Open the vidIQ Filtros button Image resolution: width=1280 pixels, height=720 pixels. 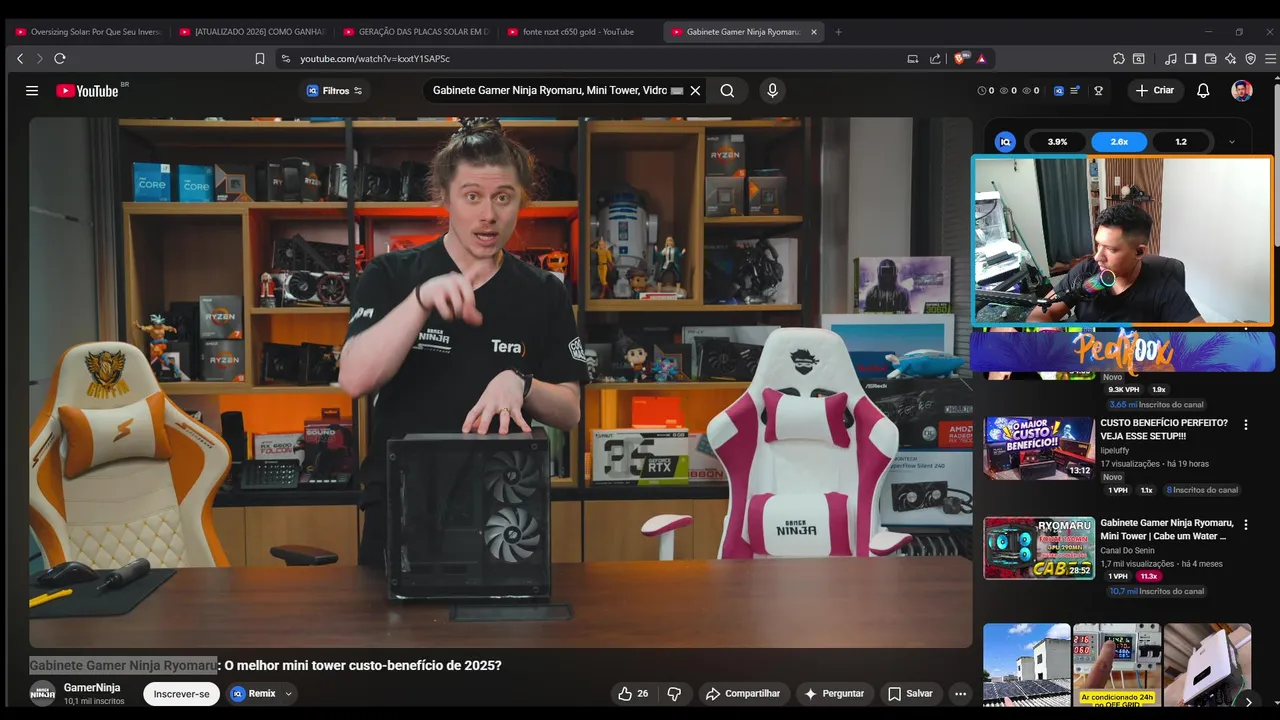(x=335, y=91)
